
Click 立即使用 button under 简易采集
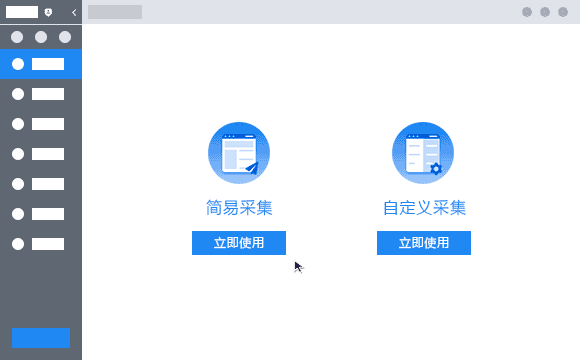point(239,243)
